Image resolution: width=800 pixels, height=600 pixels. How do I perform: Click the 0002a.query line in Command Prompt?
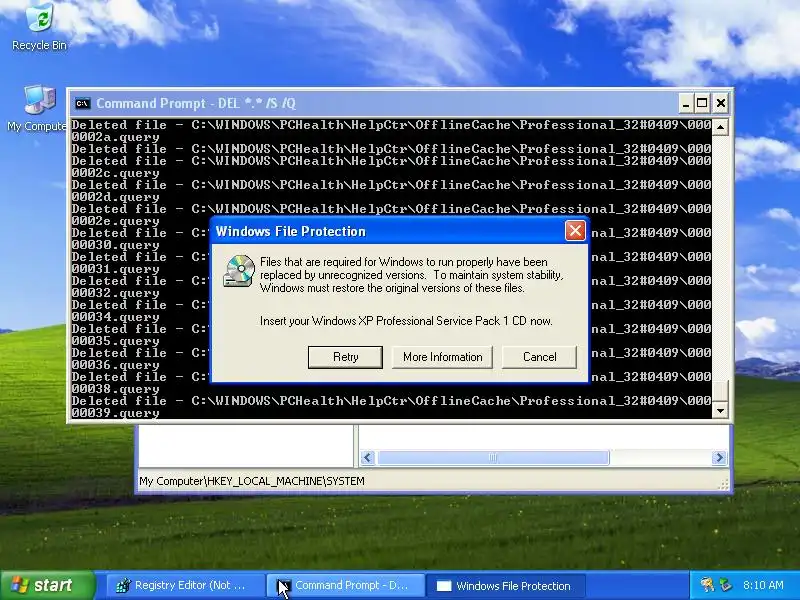tap(115, 137)
